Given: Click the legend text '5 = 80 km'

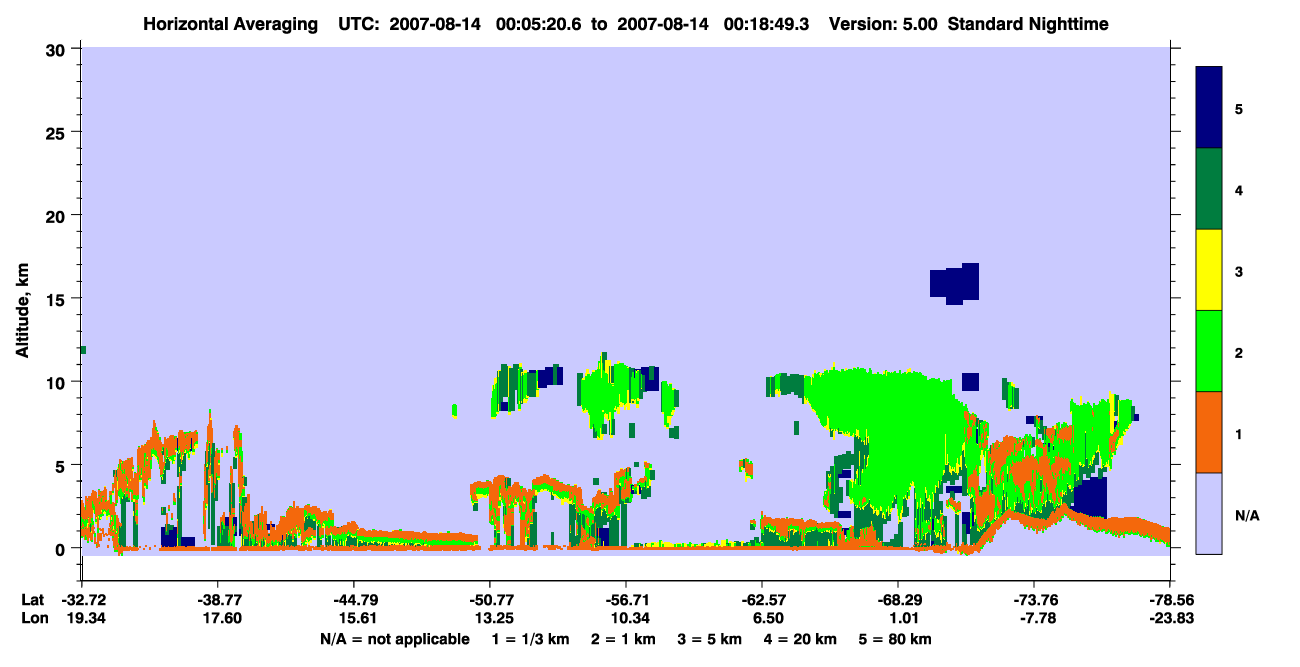Looking at the screenshot, I should coord(896,639).
